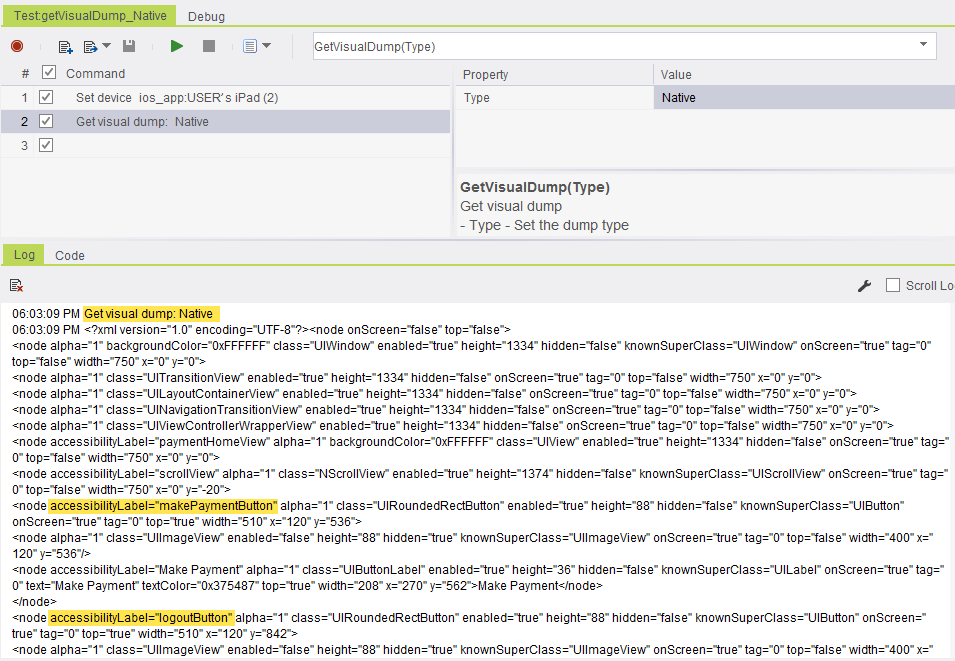Viewport: 955px width, 661px height.
Task: Open the export icon's dropdown arrow
Action: pos(106,46)
